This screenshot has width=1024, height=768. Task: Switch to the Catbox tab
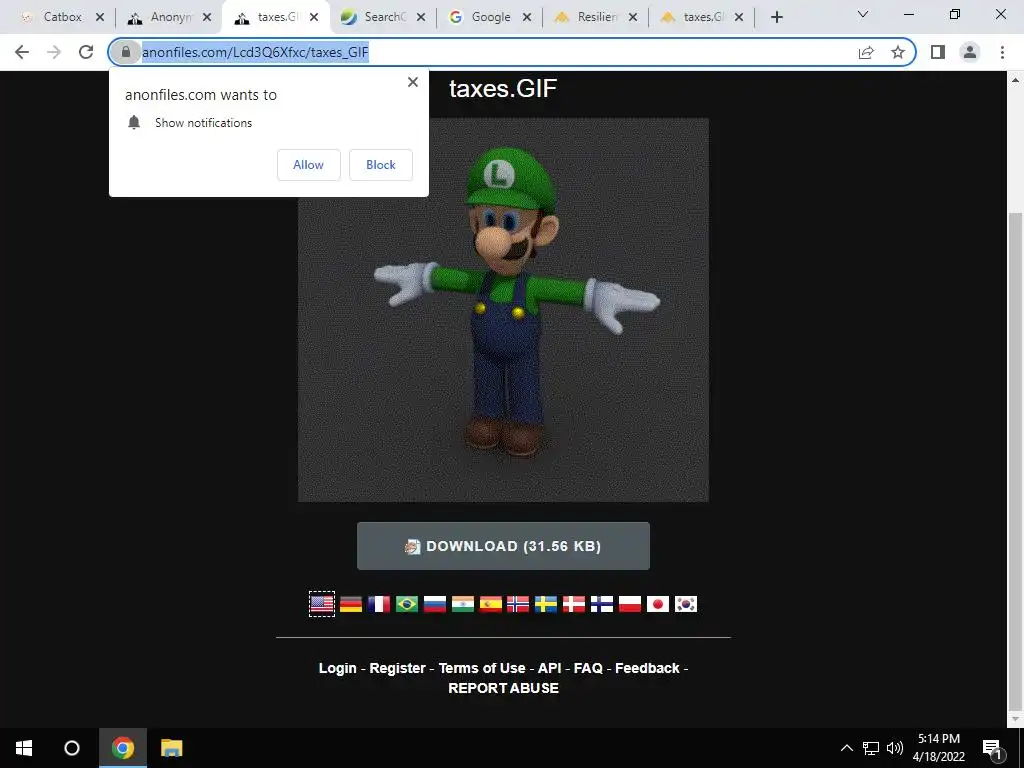(x=63, y=17)
